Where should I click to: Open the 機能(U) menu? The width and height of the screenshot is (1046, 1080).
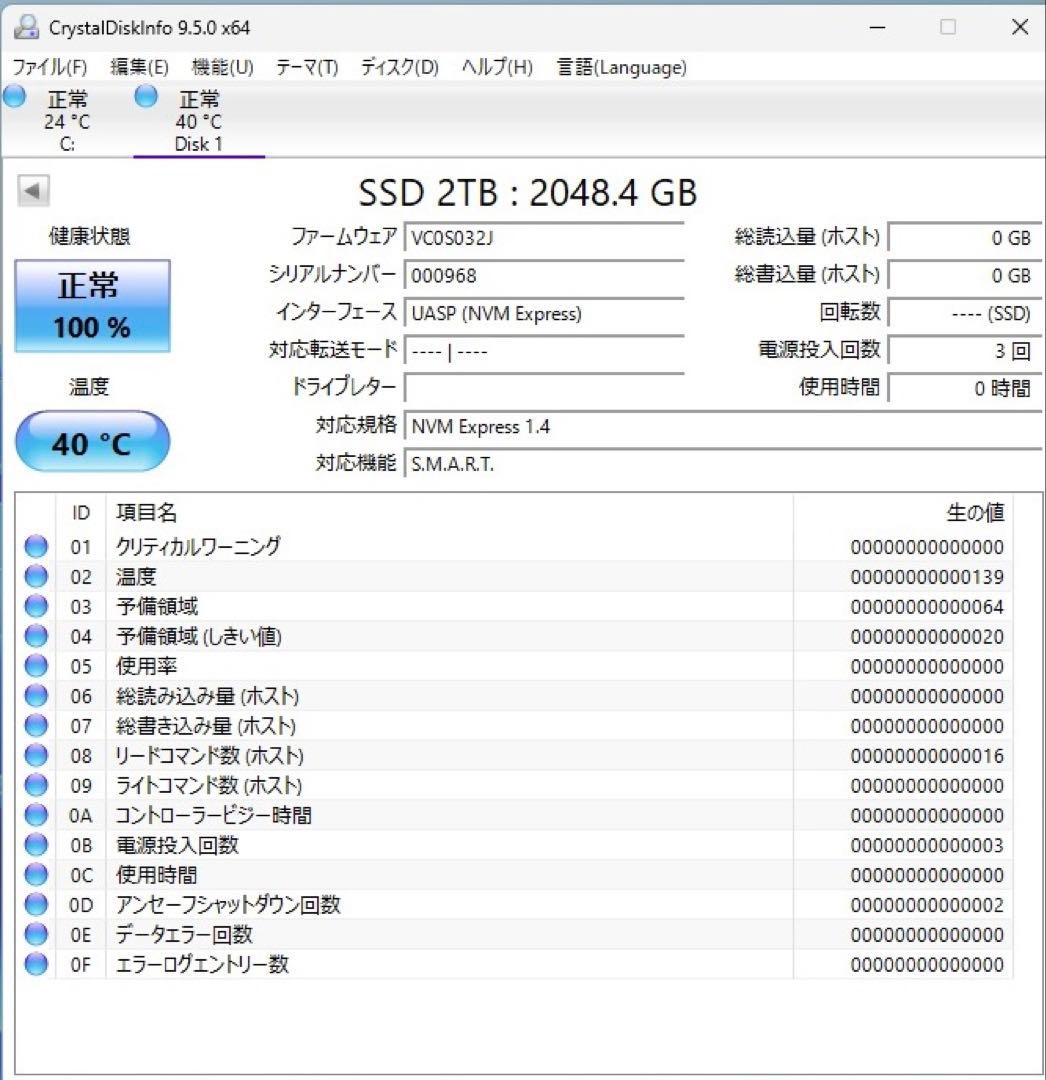coord(222,67)
